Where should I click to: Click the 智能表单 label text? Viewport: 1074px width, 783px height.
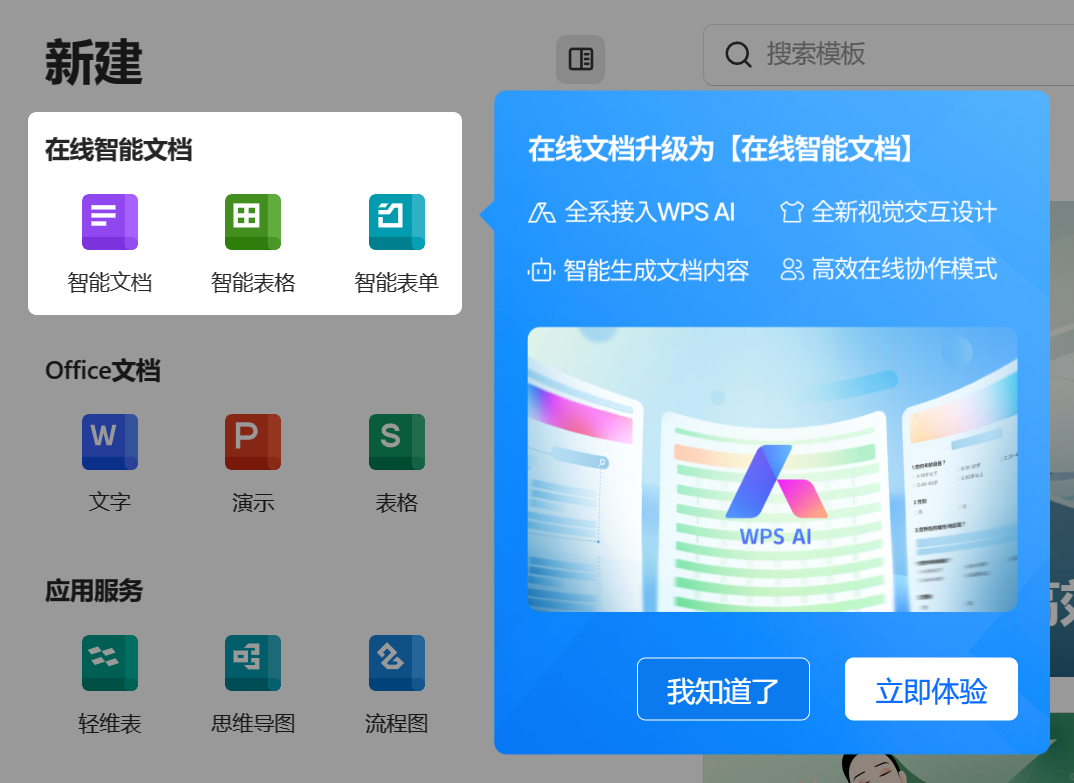point(397,282)
